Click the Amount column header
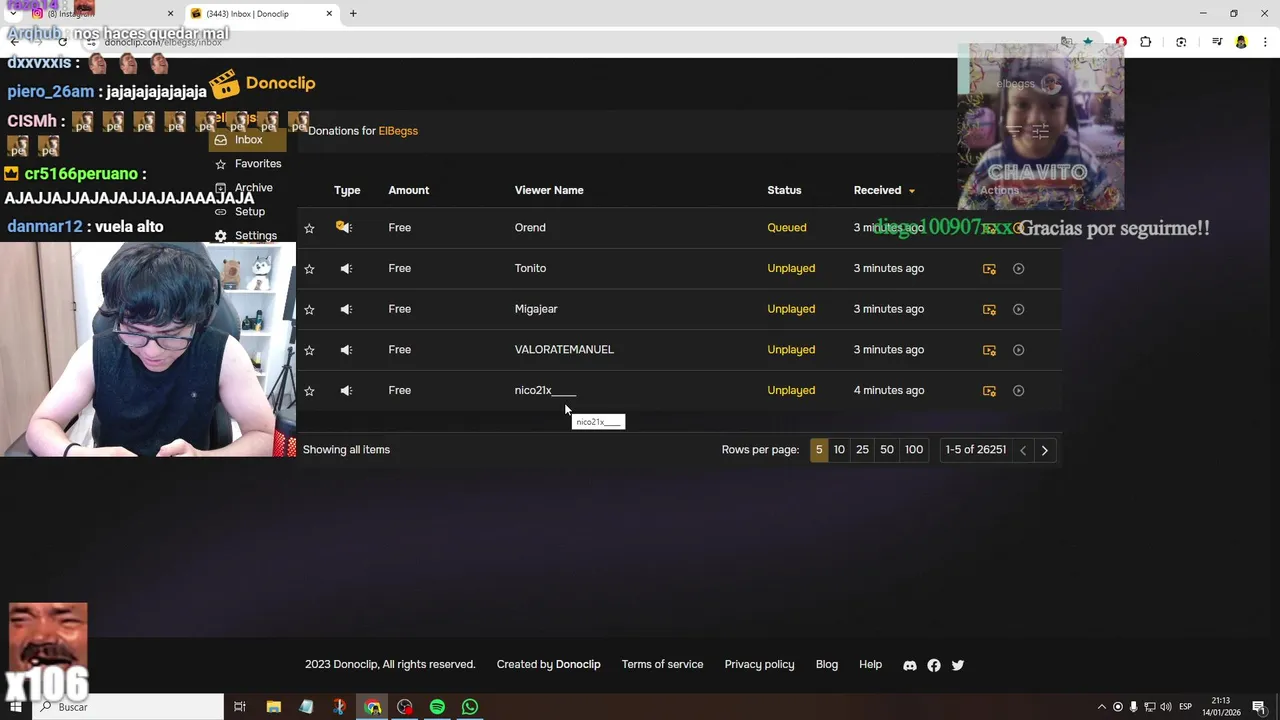This screenshot has height=720, width=1280. (x=408, y=190)
